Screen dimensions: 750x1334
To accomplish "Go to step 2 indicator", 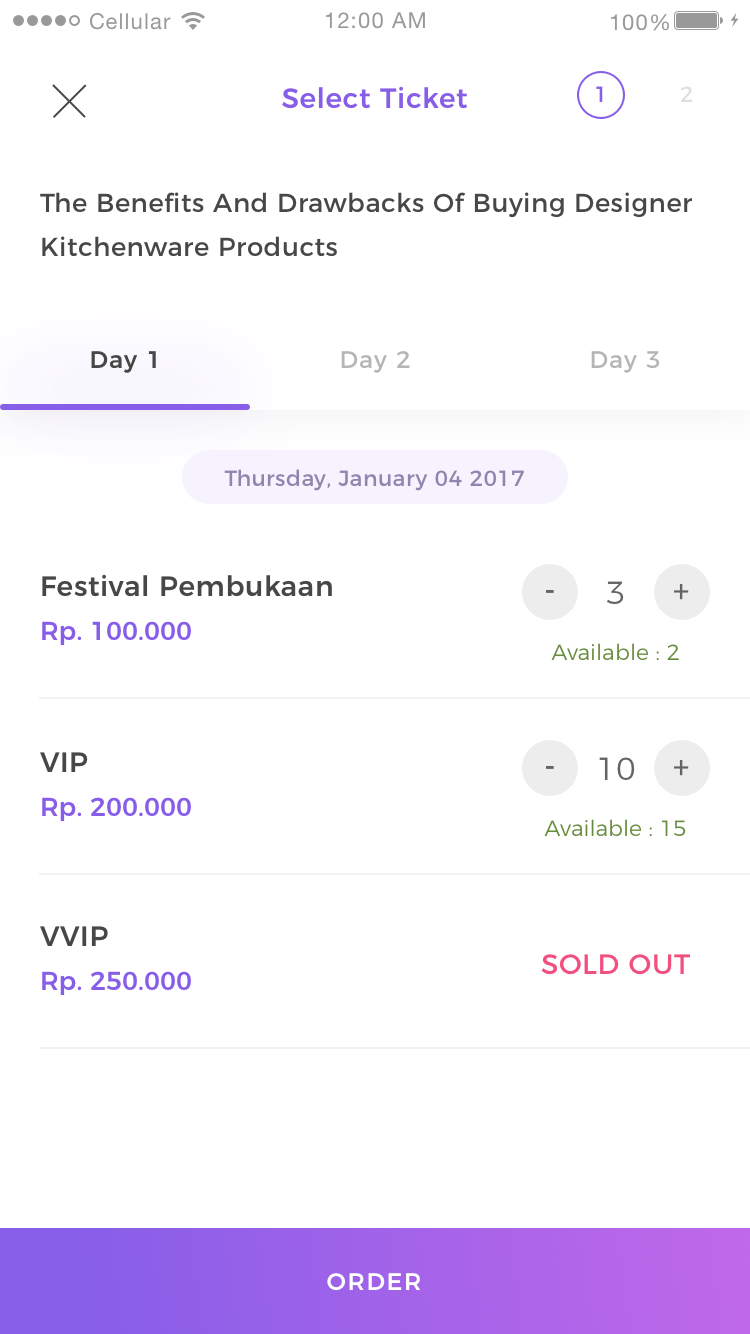I will [x=686, y=96].
